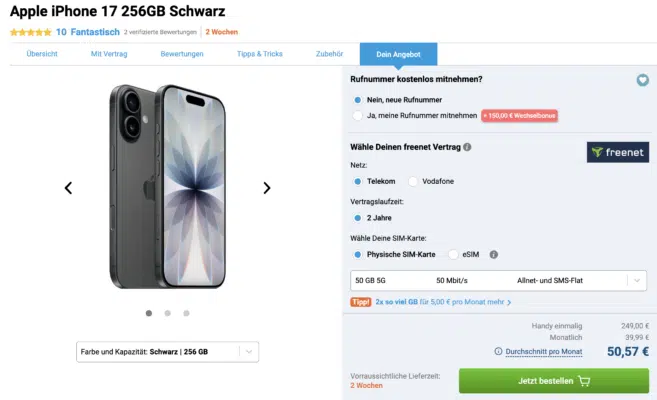The width and height of the screenshot is (657, 400).
Task: Select the eSIM card option
Action: tap(453, 254)
